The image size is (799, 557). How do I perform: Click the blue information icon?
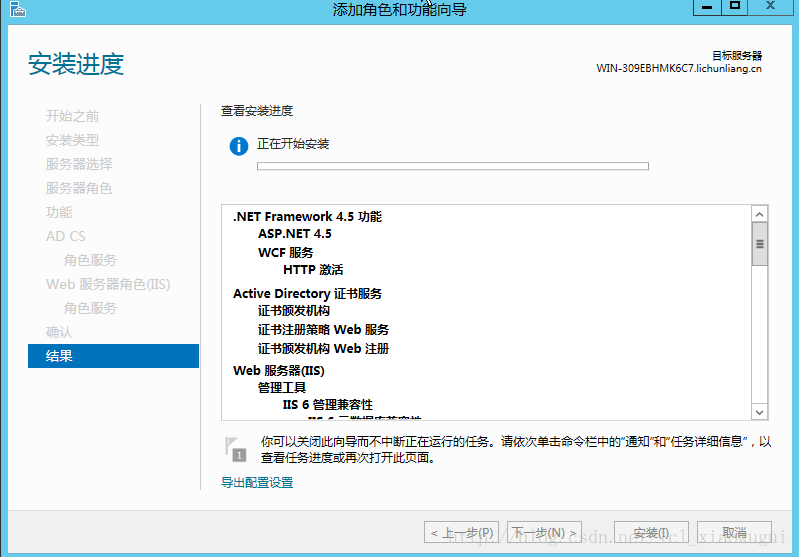tap(238, 146)
